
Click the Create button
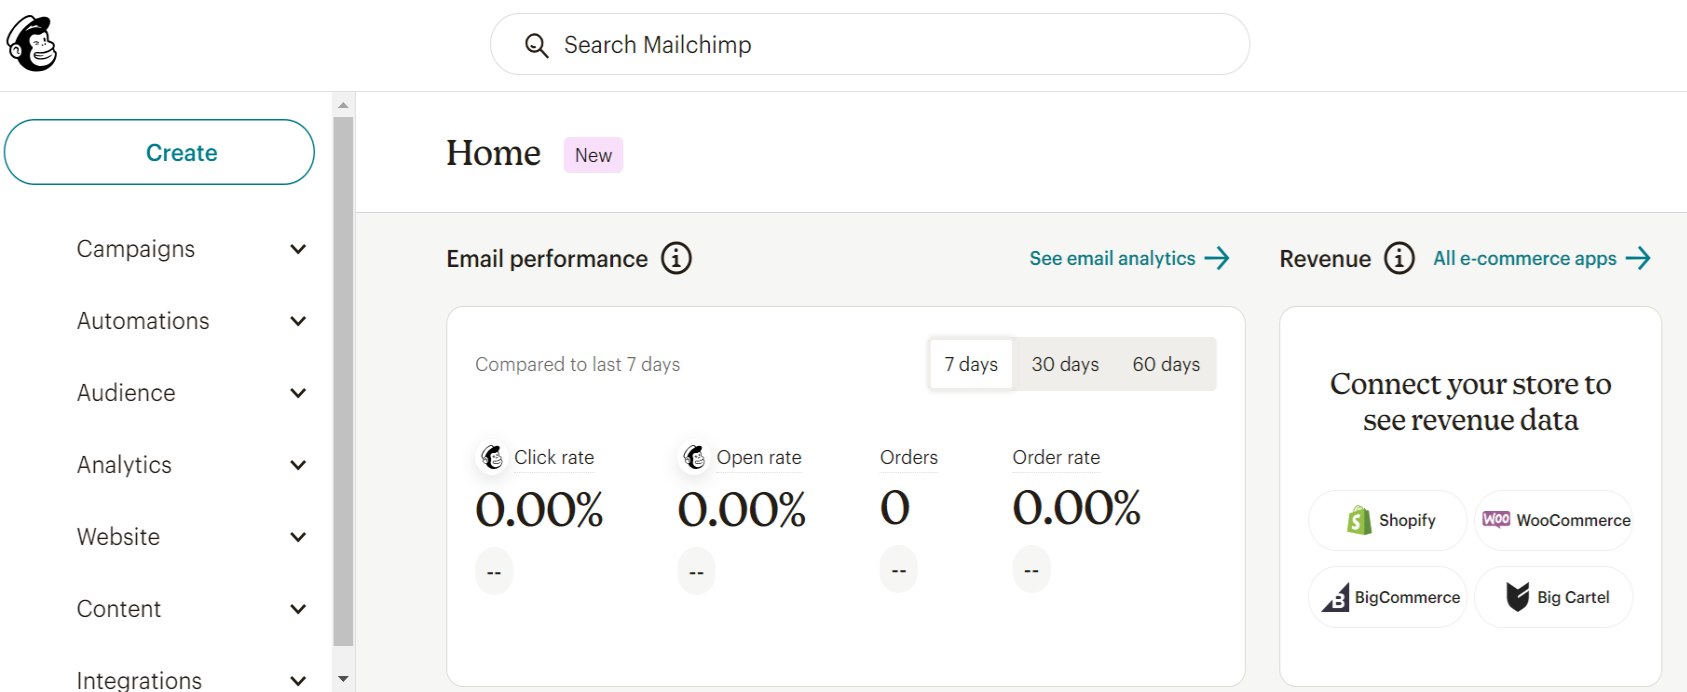tap(160, 152)
